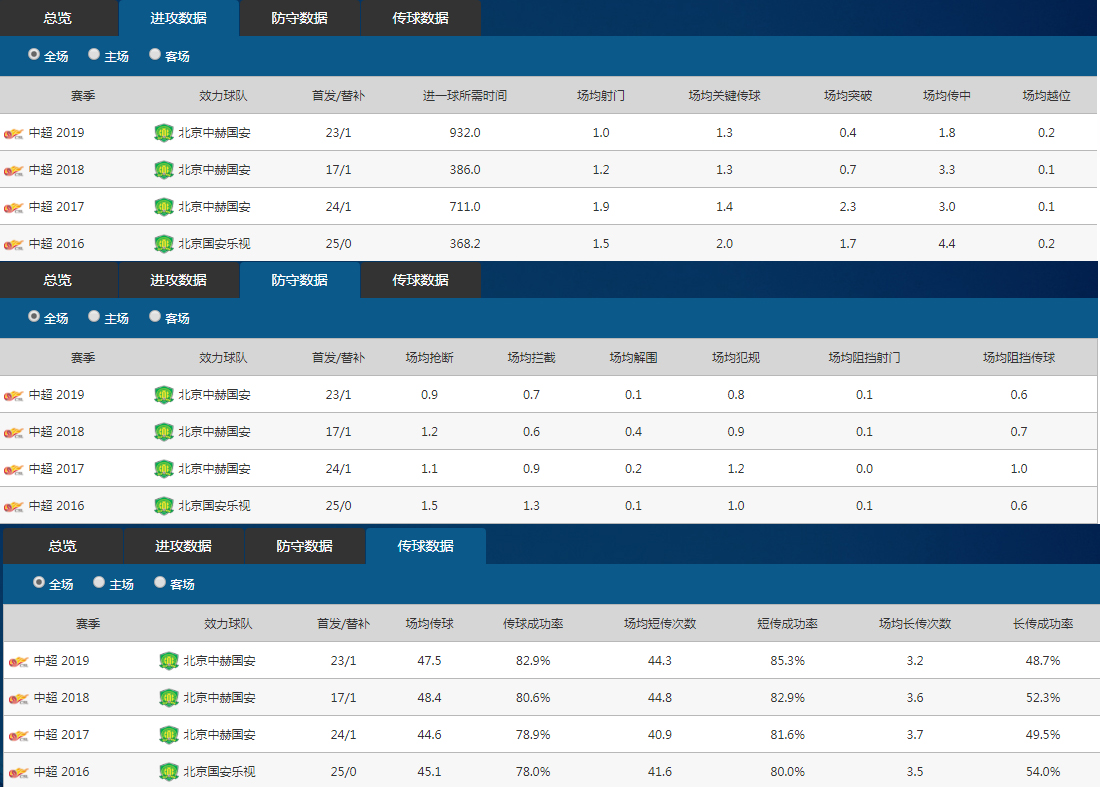Image resolution: width=1100 pixels, height=787 pixels.
Task: Open the 传球数据 tab in the attack section
Action: 420,18
